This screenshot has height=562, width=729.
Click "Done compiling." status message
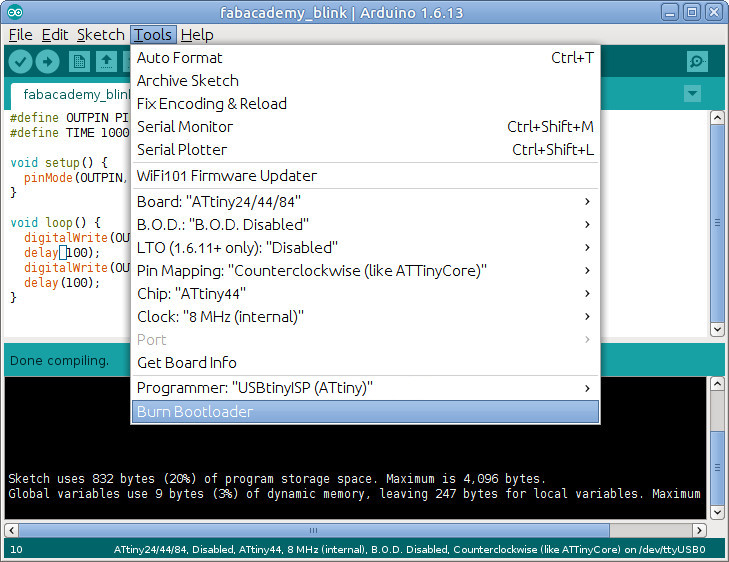click(x=59, y=361)
